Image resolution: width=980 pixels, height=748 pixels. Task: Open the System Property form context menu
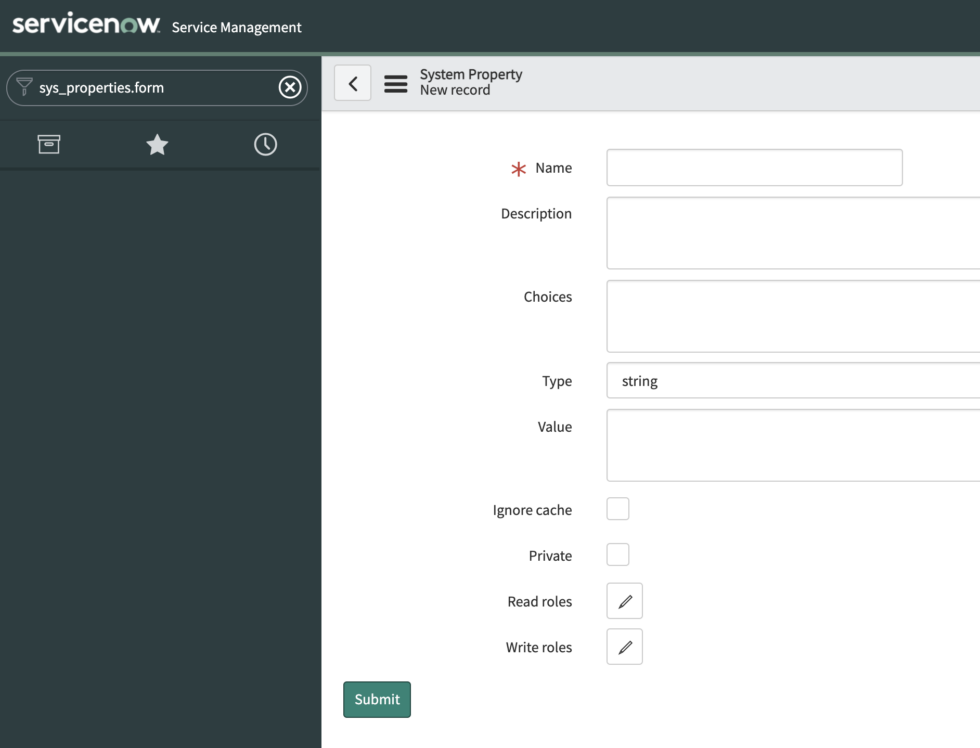pyautogui.click(x=396, y=84)
